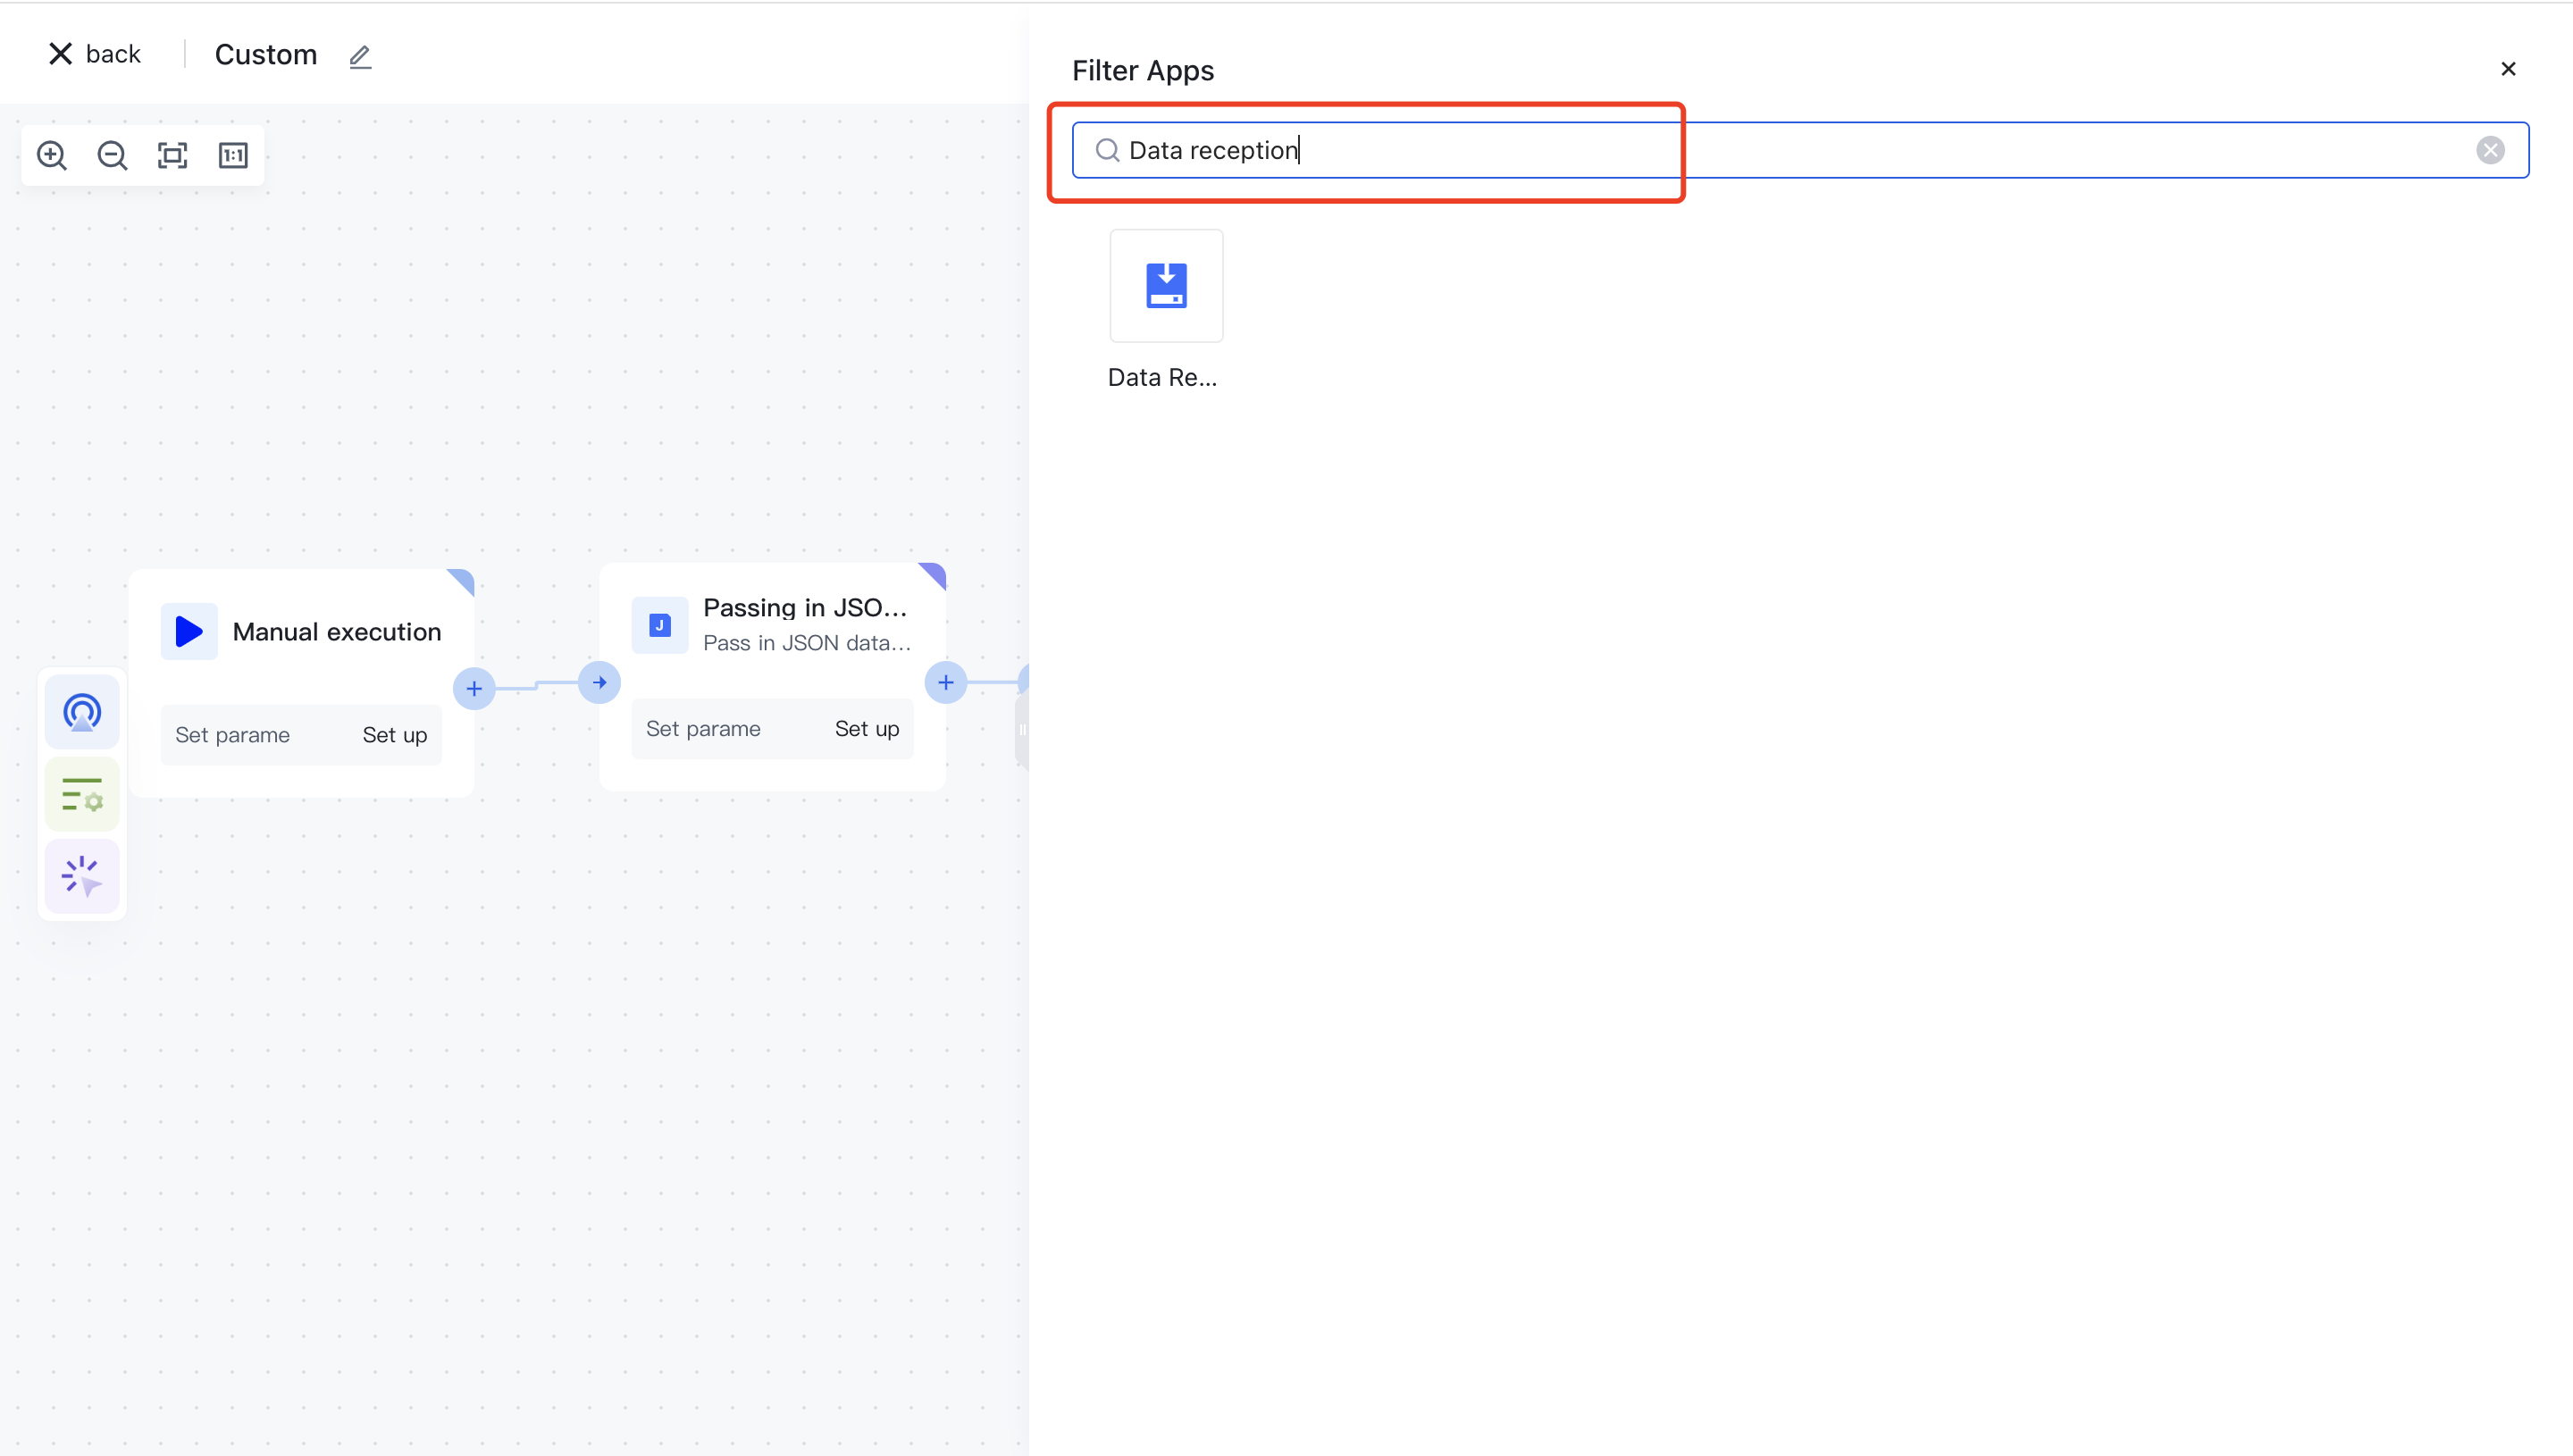The width and height of the screenshot is (2573, 1456).
Task: Click inside the Data reception search field
Action: [1700, 150]
